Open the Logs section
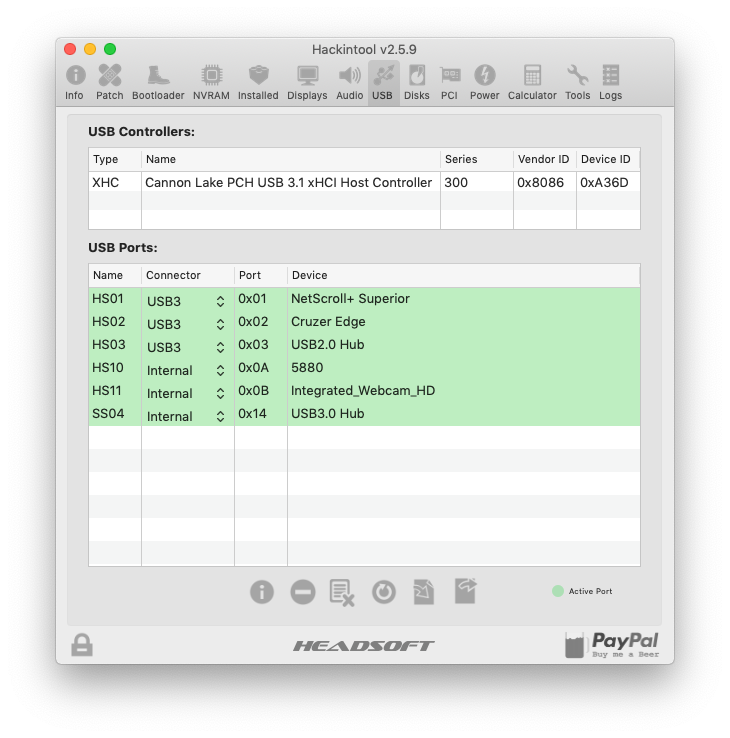This screenshot has height=738, width=730. (x=610, y=83)
